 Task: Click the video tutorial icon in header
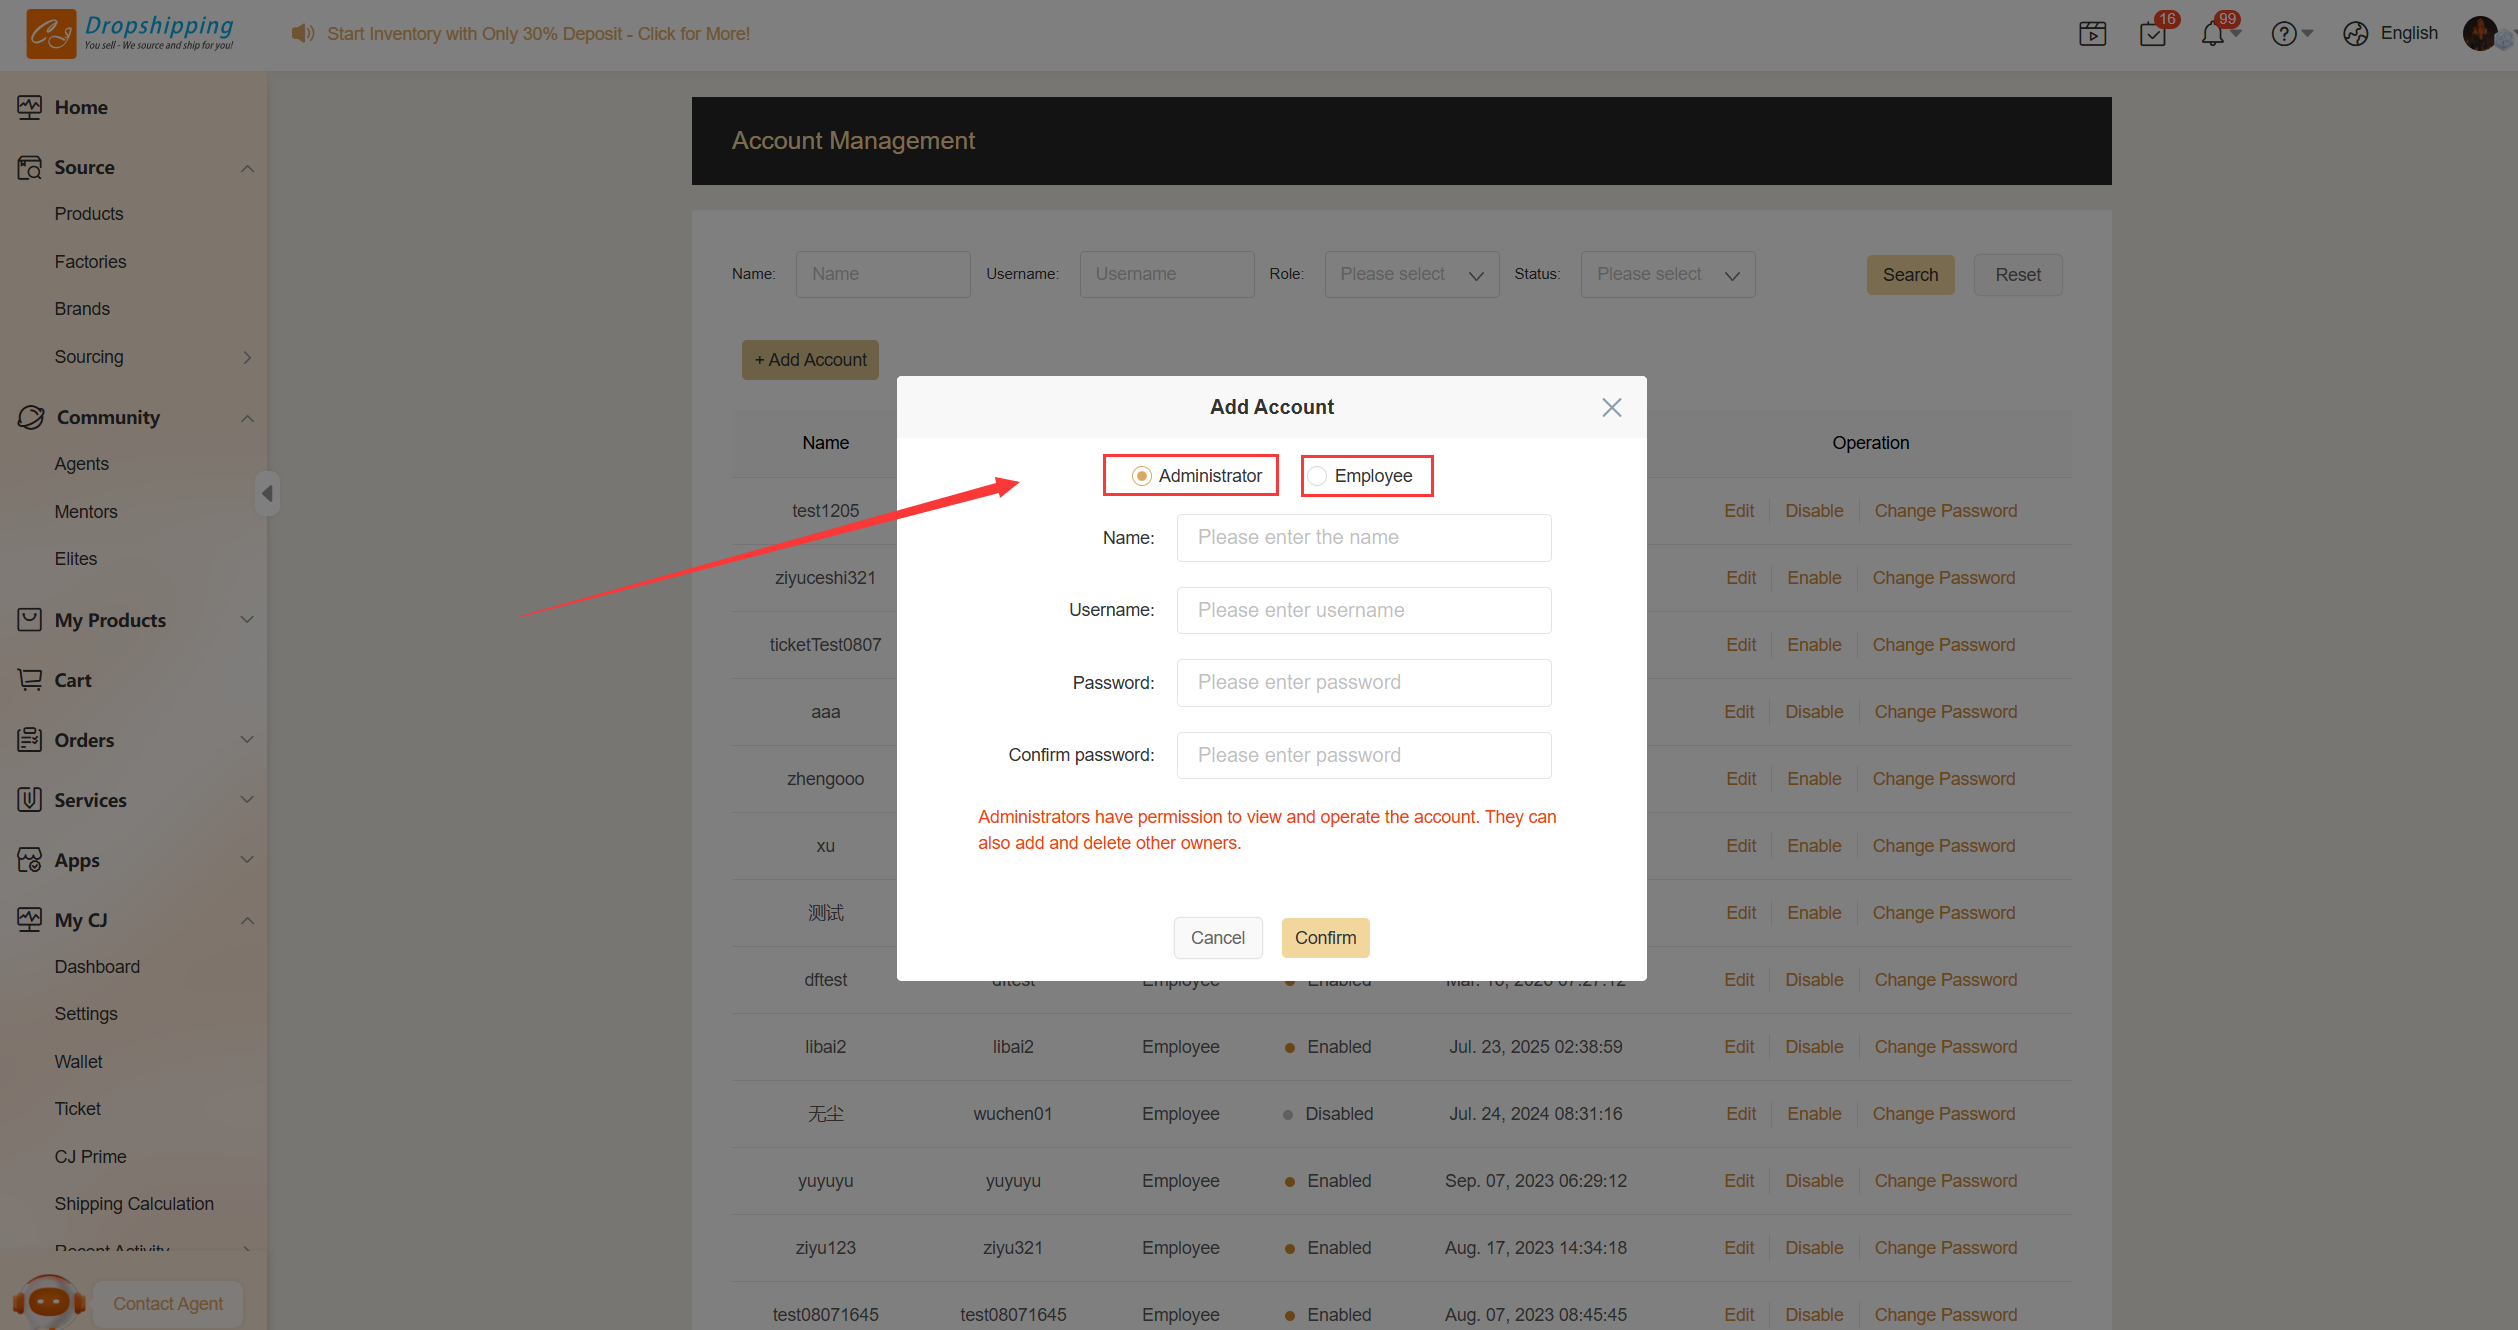click(2092, 34)
